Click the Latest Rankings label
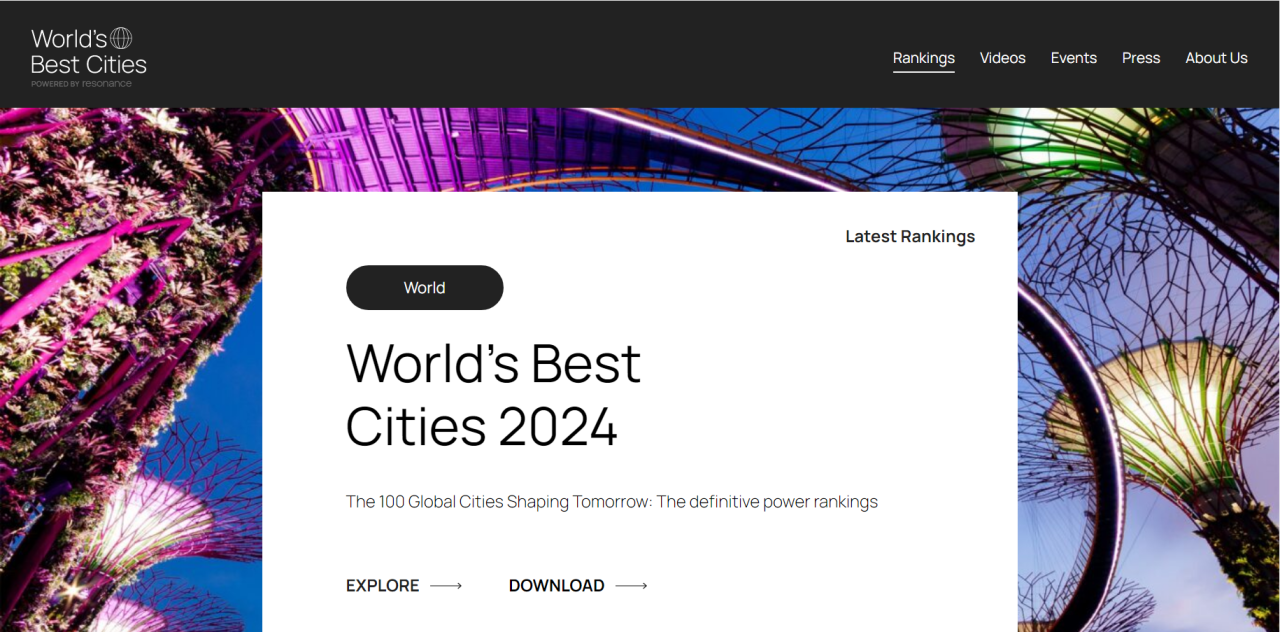The image size is (1280, 632). click(910, 237)
